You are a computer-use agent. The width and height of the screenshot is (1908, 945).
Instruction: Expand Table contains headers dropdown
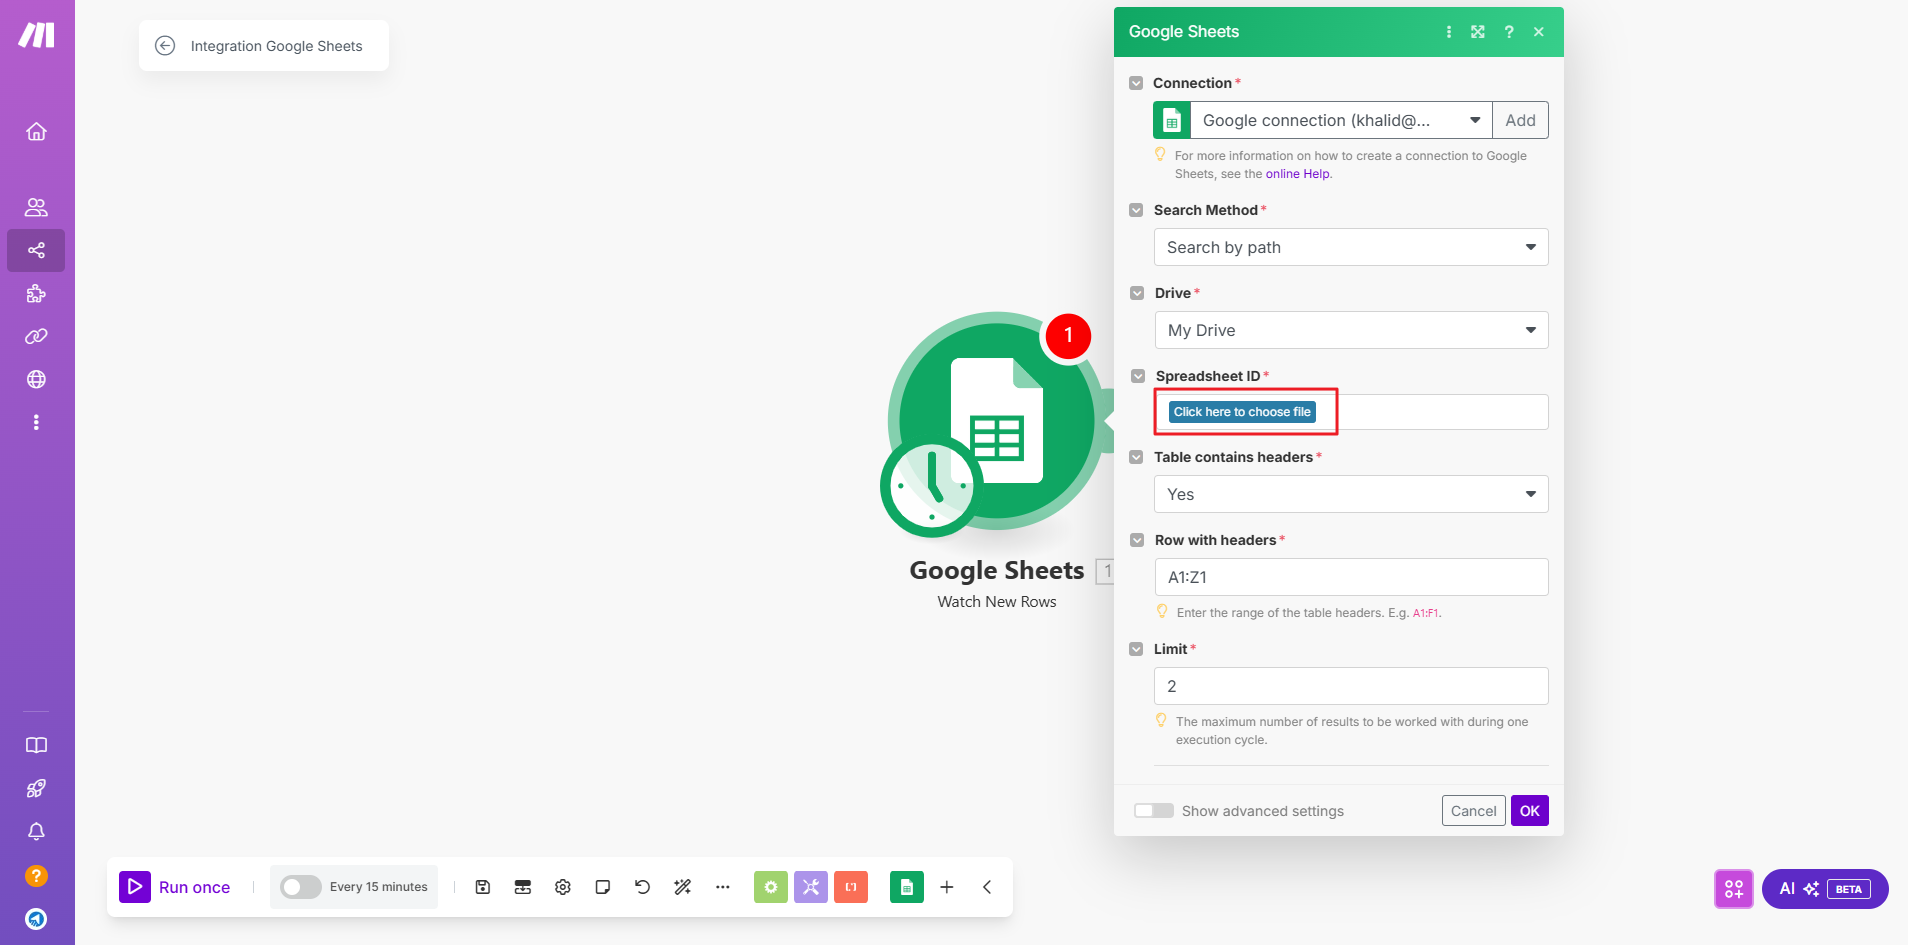[1350, 494]
